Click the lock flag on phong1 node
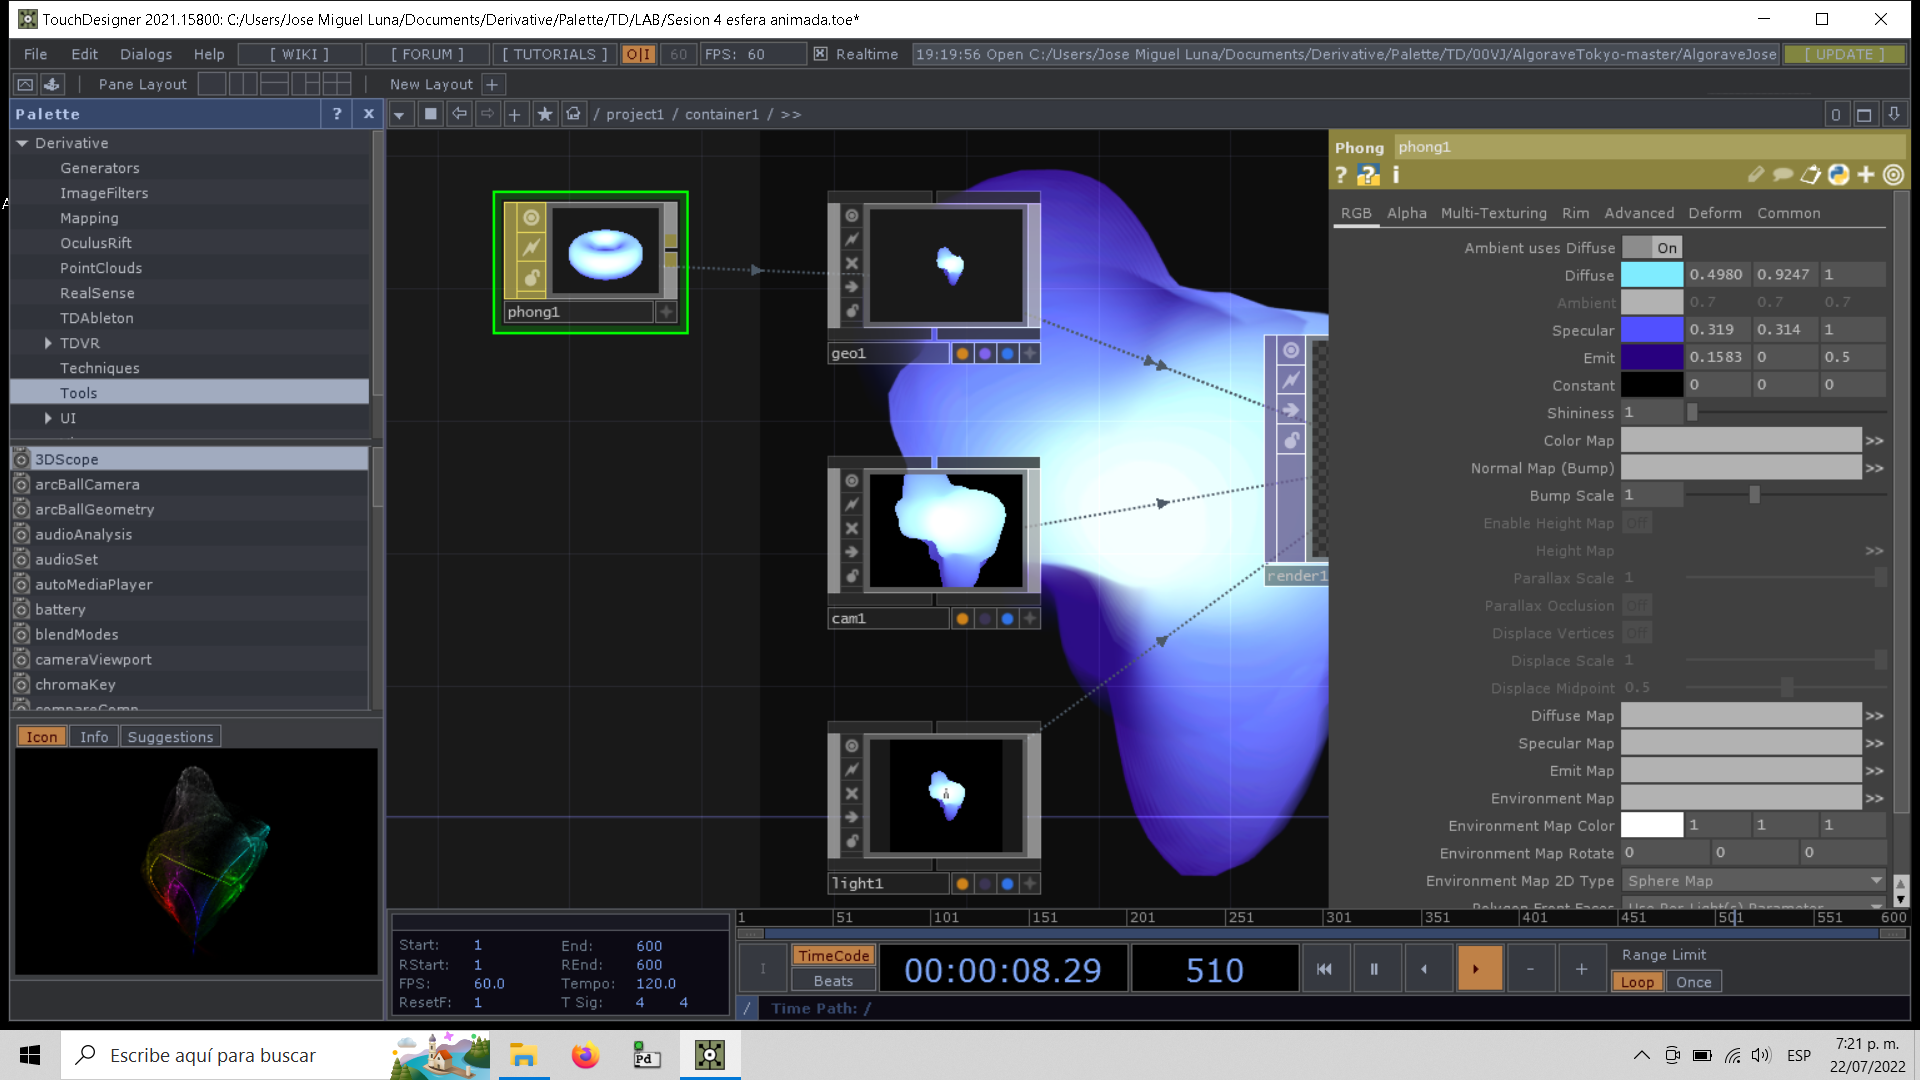 531,277
